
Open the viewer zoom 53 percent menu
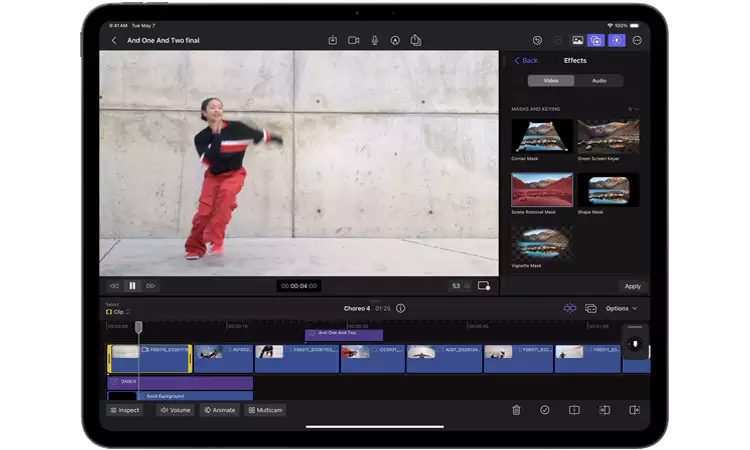coord(459,286)
